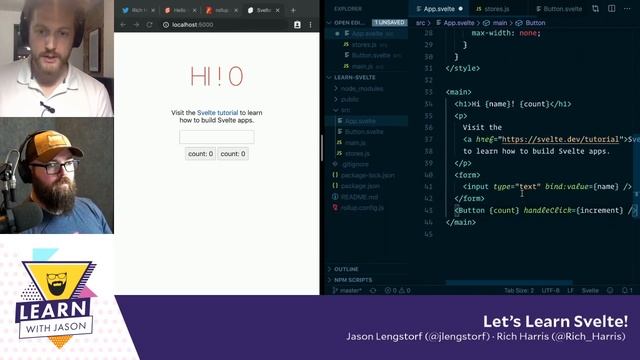640x360 pixels.
Task: Click the 1 Unsaved badge
Action: 390,23
